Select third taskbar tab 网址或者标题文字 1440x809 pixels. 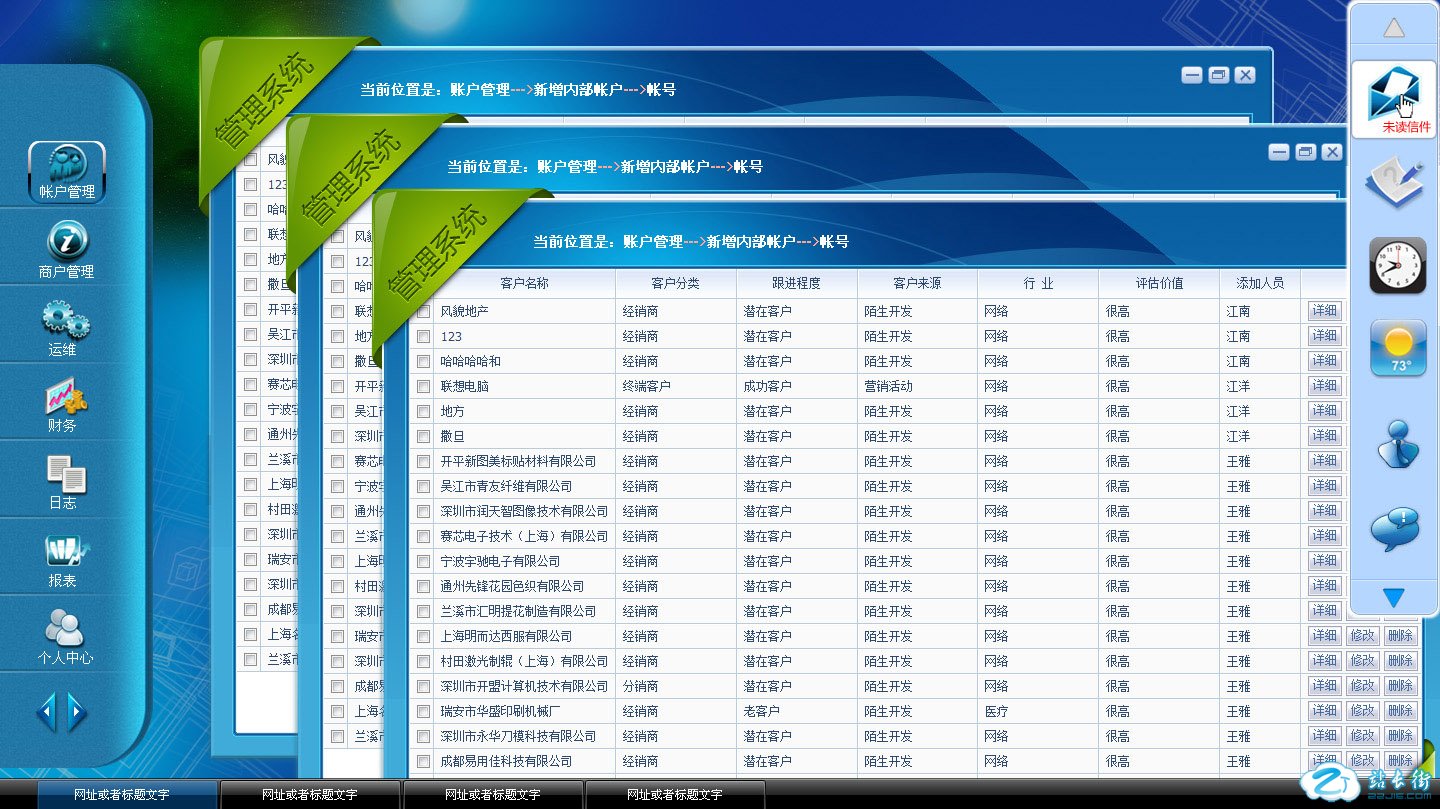click(x=493, y=795)
